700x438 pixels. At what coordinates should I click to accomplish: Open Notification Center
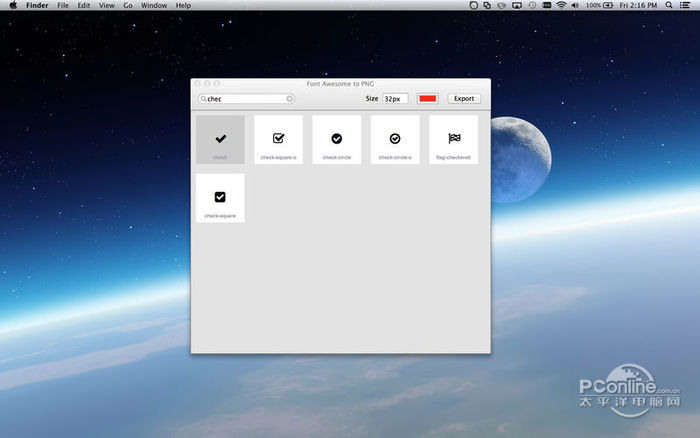coord(687,6)
